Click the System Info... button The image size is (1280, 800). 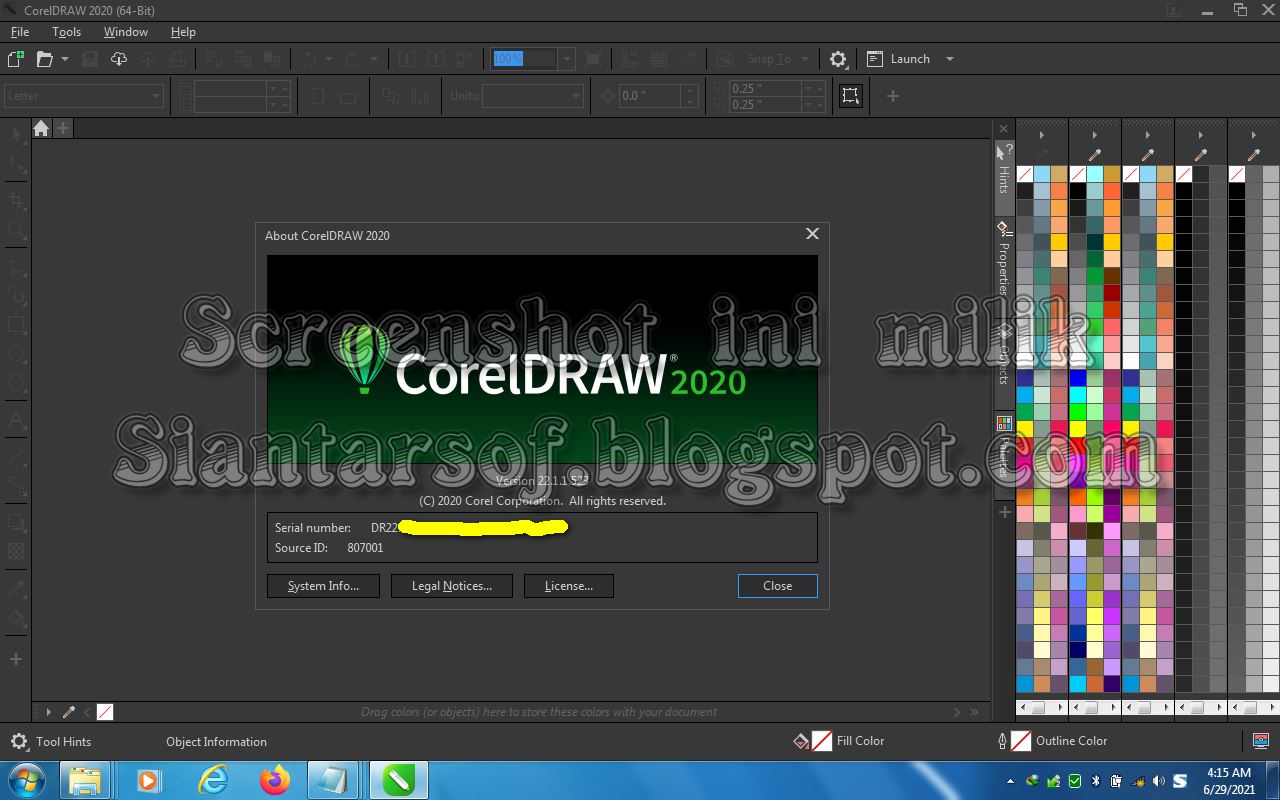tap(323, 586)
